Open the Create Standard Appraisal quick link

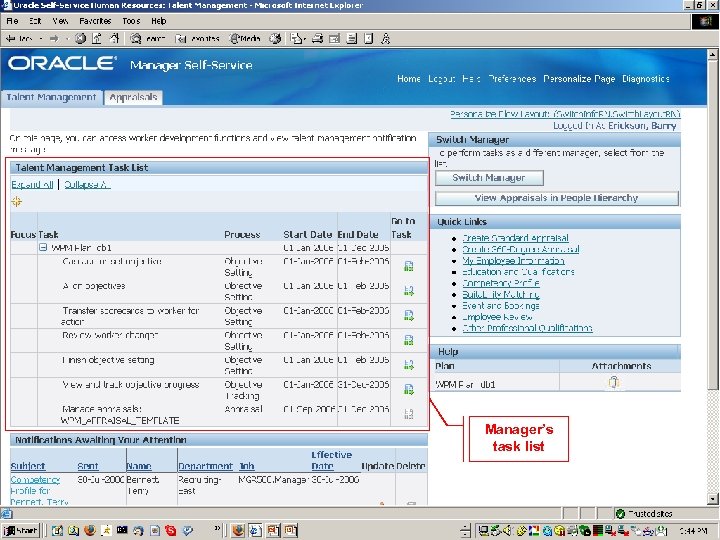coord(515,238)
